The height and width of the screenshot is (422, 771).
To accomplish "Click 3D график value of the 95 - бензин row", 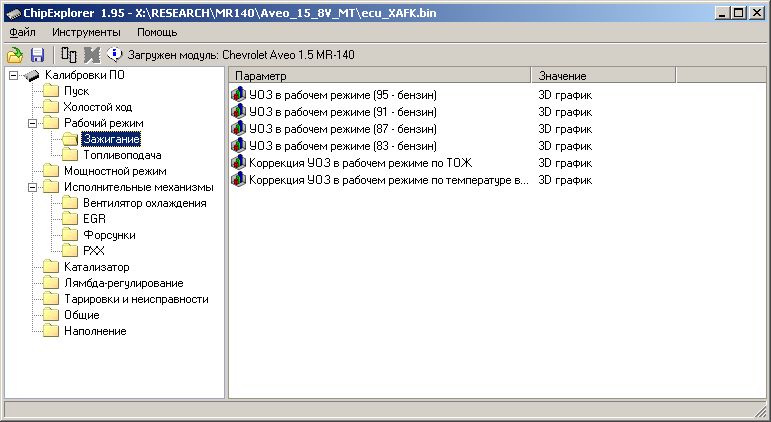I will 565,95.
